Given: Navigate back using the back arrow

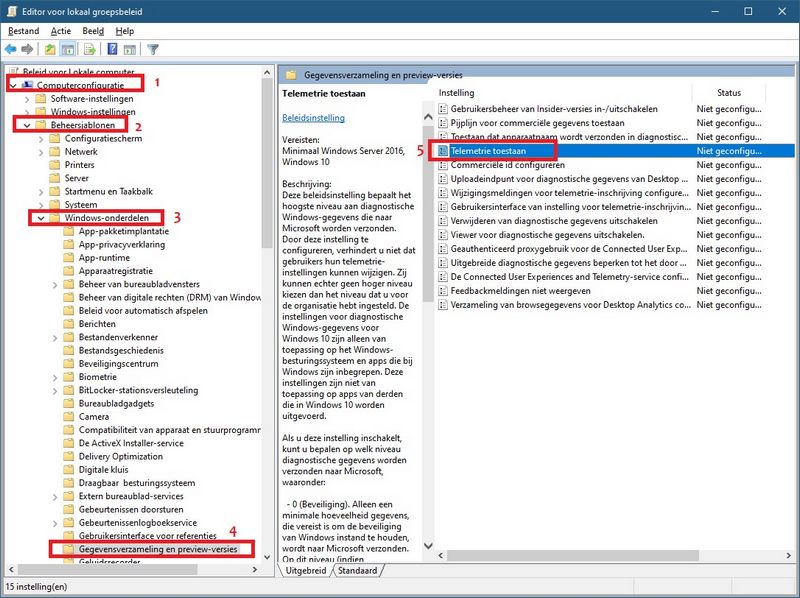Looking at the screenshot, I should (x=9, y=50).
